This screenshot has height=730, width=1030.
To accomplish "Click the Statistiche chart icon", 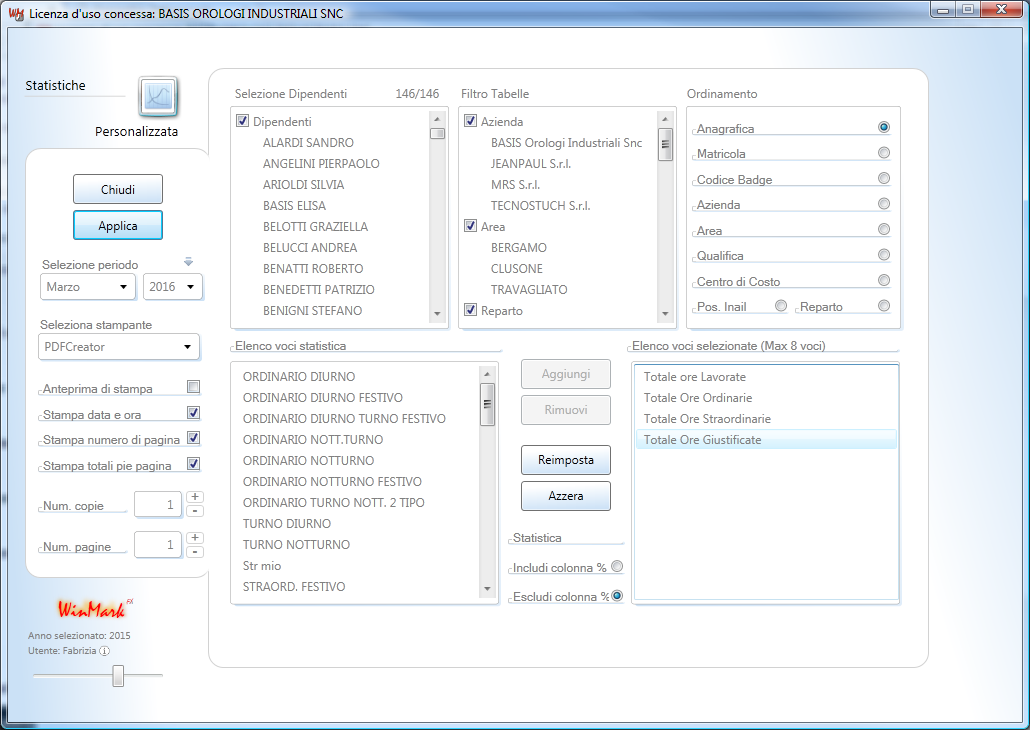I will (158, 97).
